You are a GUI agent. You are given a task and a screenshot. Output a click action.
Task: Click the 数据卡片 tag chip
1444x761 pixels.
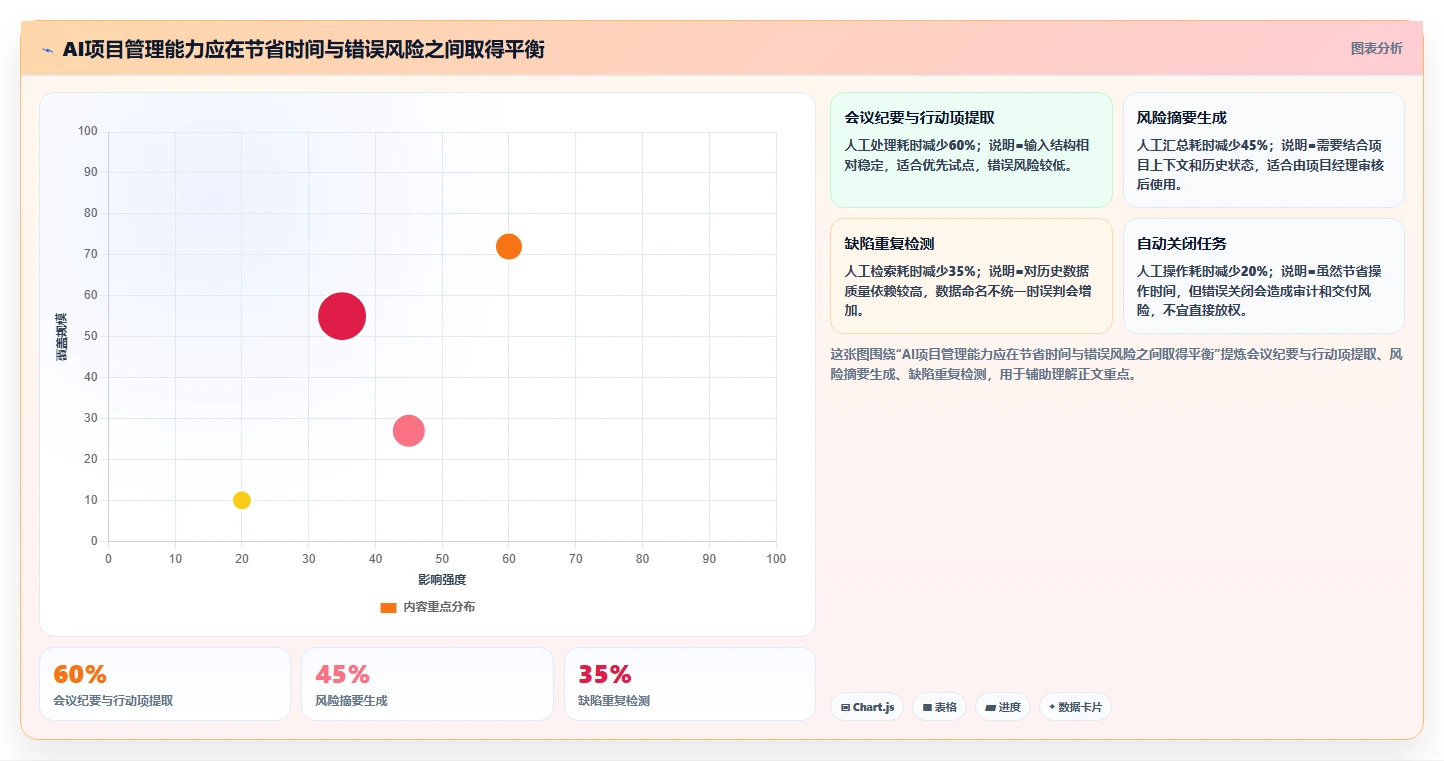coord(1075,707)
